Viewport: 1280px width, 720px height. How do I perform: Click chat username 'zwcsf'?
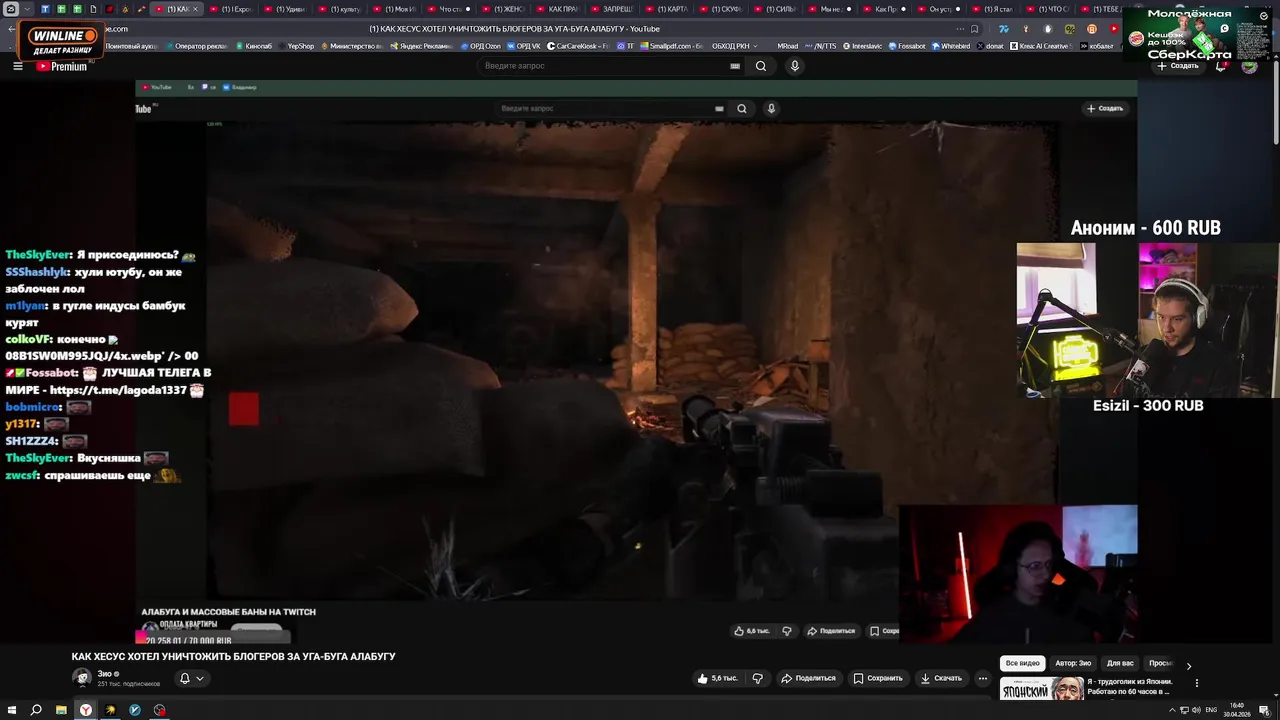(x=21, y=475)
